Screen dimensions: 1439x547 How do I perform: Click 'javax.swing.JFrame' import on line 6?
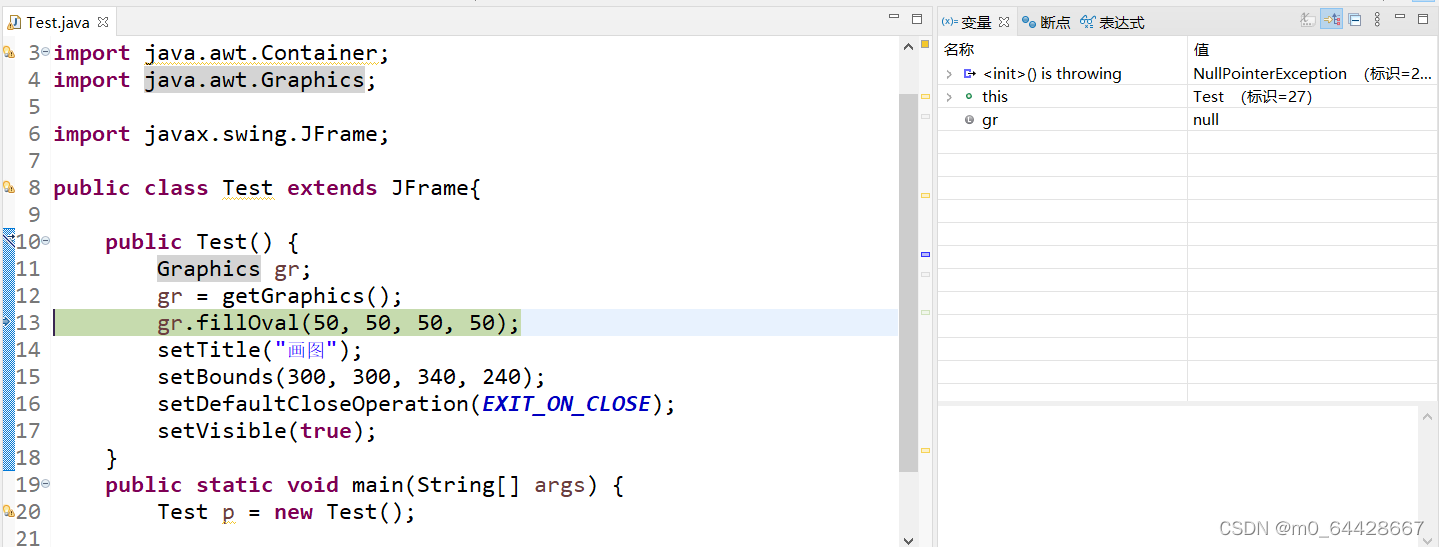(x=260, y=134)
